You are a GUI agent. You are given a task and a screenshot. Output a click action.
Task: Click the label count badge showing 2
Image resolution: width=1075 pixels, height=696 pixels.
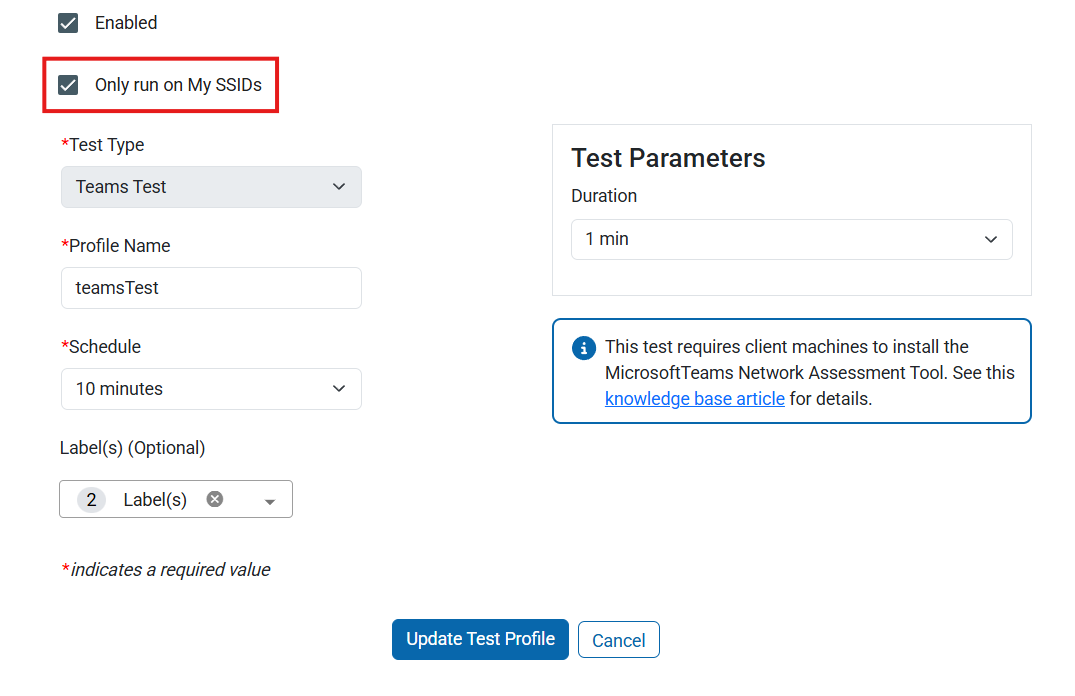pyautogui.click(x=91, y=499)
